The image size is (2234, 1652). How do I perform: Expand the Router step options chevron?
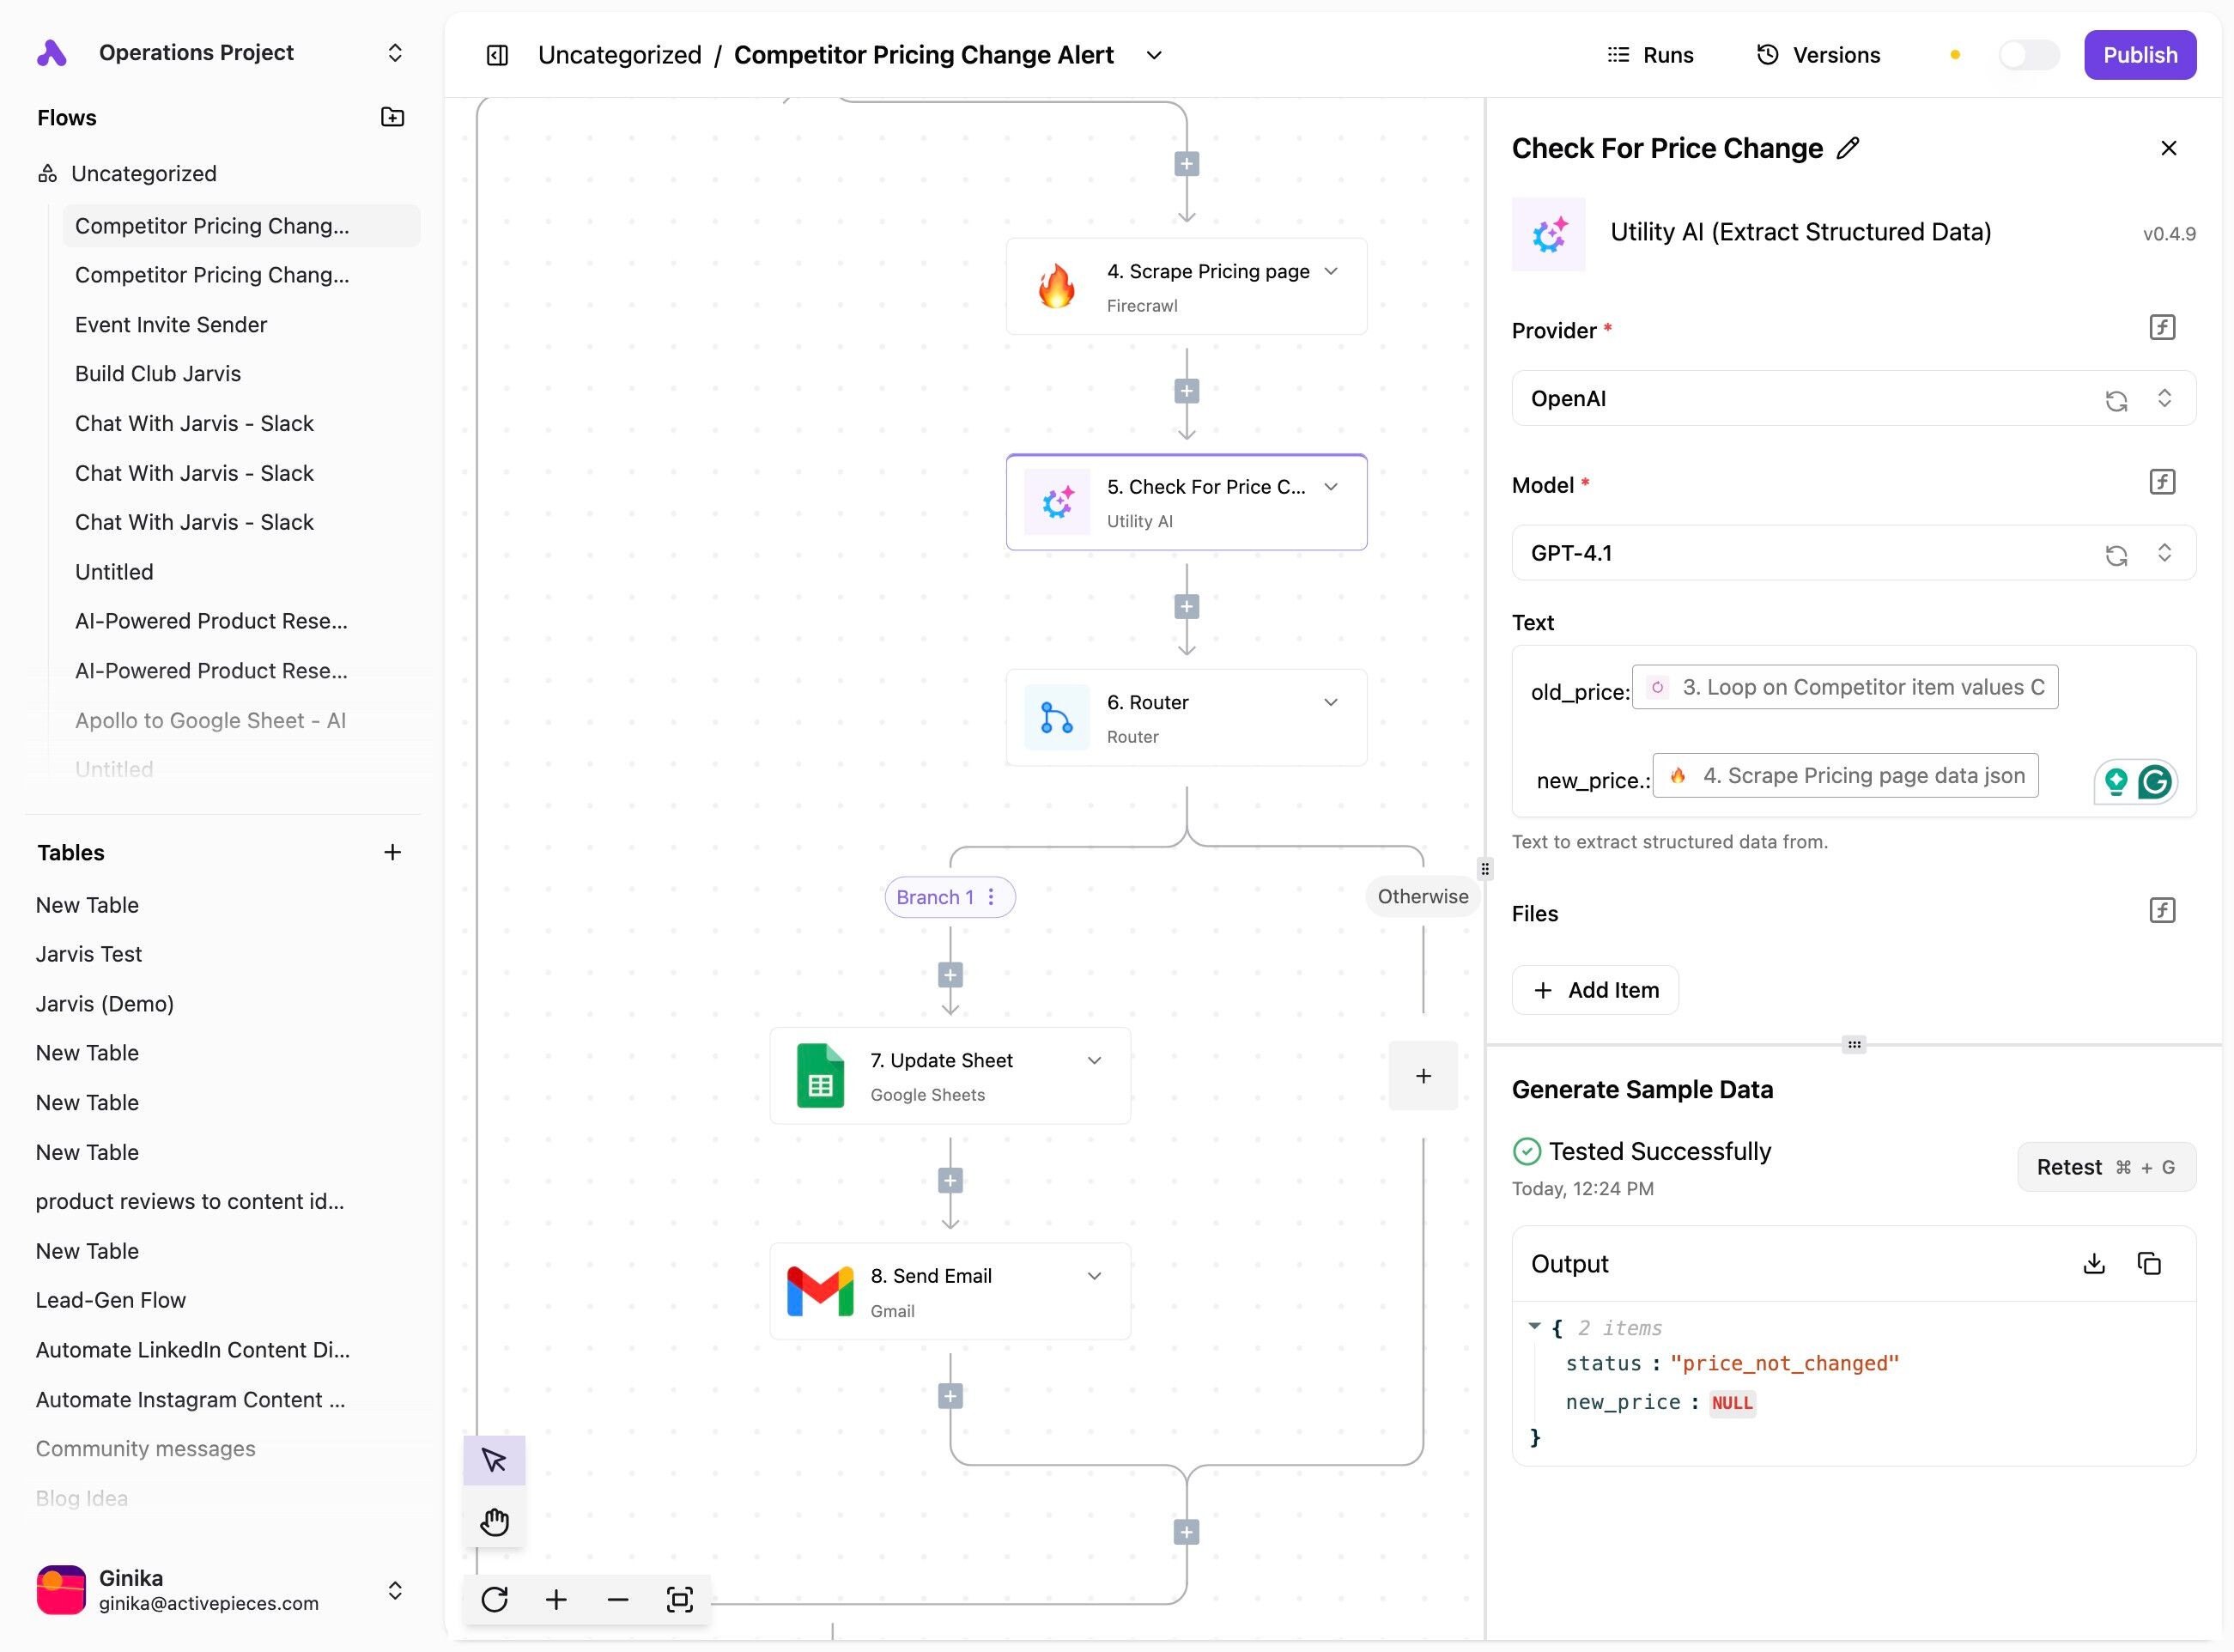point(1331,702)
